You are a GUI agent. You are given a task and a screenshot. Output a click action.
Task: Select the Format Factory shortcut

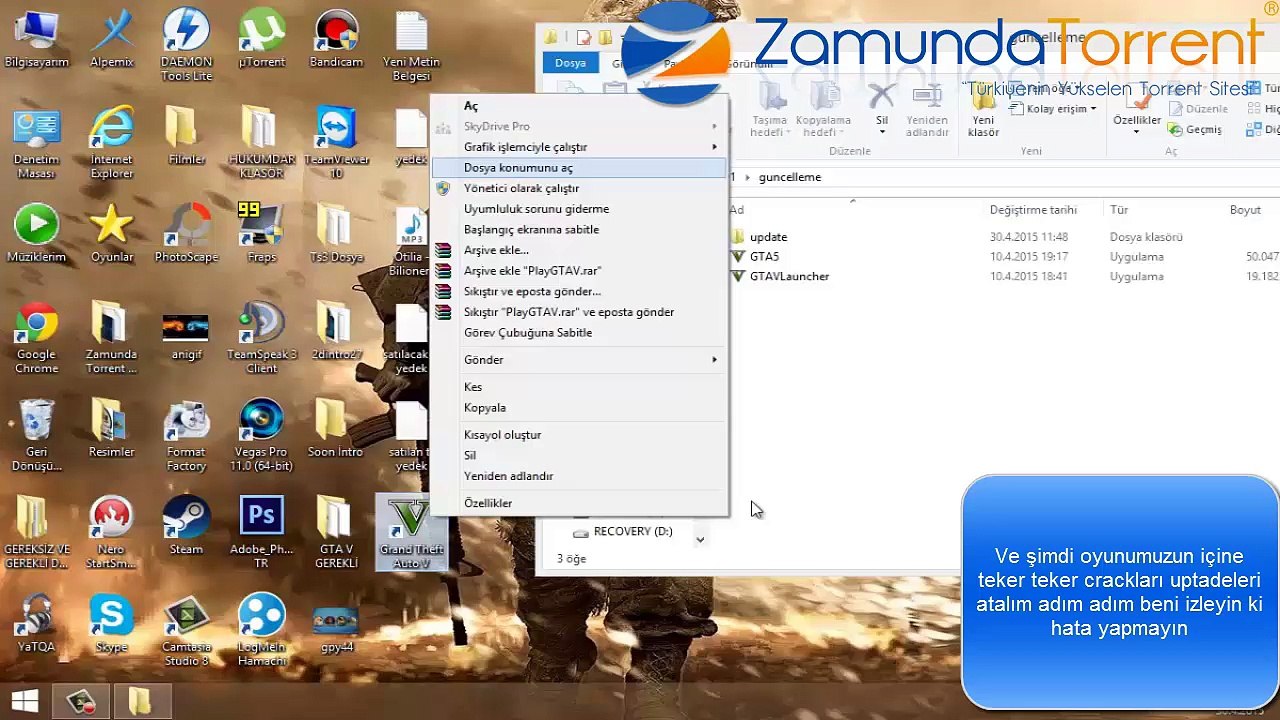[x=186, y=435]
